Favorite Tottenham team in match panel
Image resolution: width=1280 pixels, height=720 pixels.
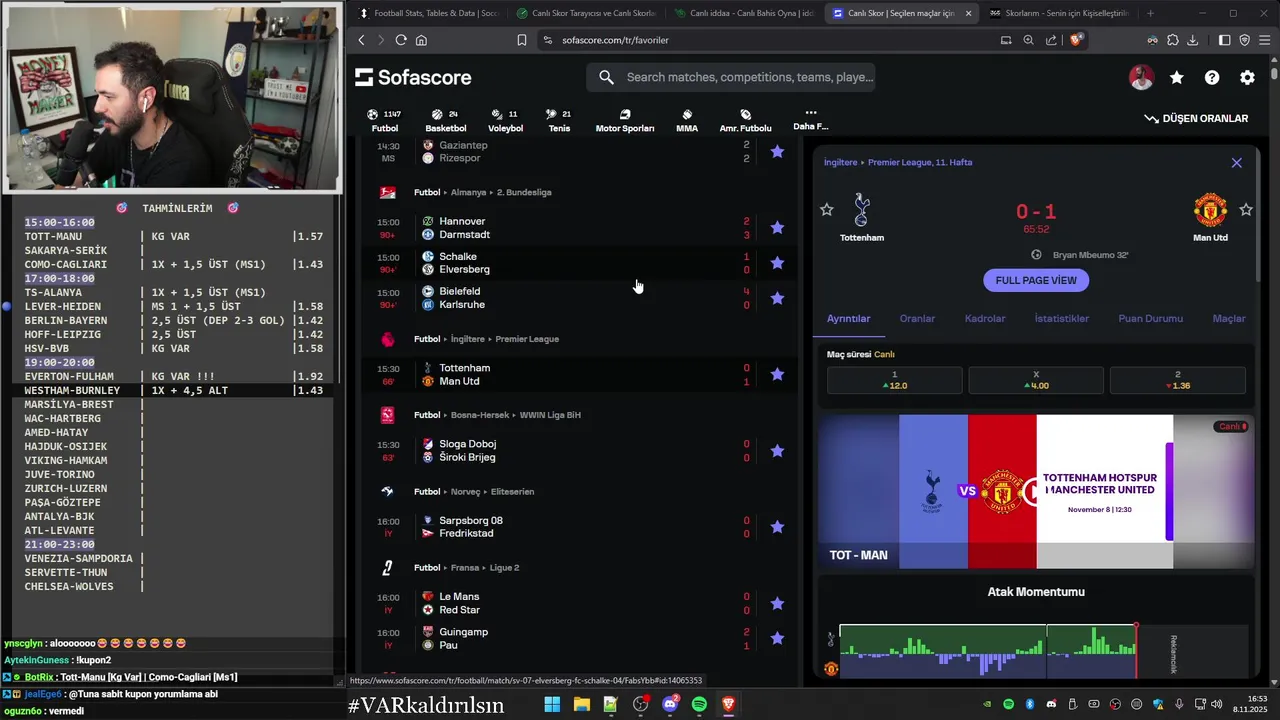tap(826, 209)
